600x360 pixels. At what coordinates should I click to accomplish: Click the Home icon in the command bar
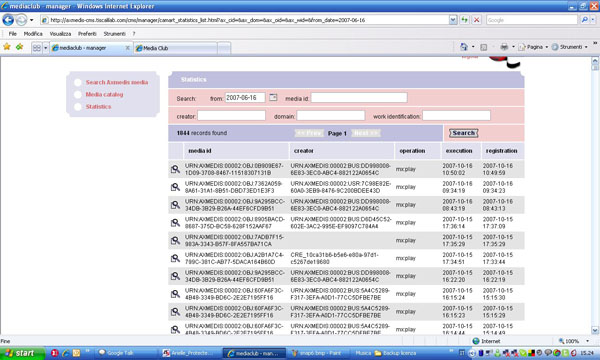coord(463,47)
